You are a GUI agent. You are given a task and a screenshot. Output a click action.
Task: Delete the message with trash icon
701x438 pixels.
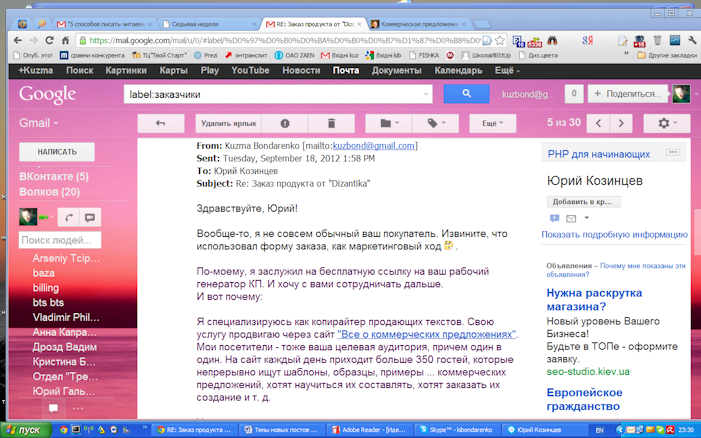331,123
